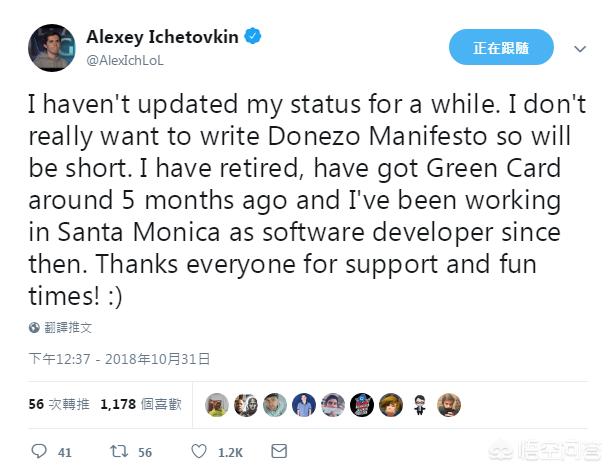Expand the tweet options chevron menu
Image resolution: width=613 pixels, height=472 pixels.
(579, 48)
